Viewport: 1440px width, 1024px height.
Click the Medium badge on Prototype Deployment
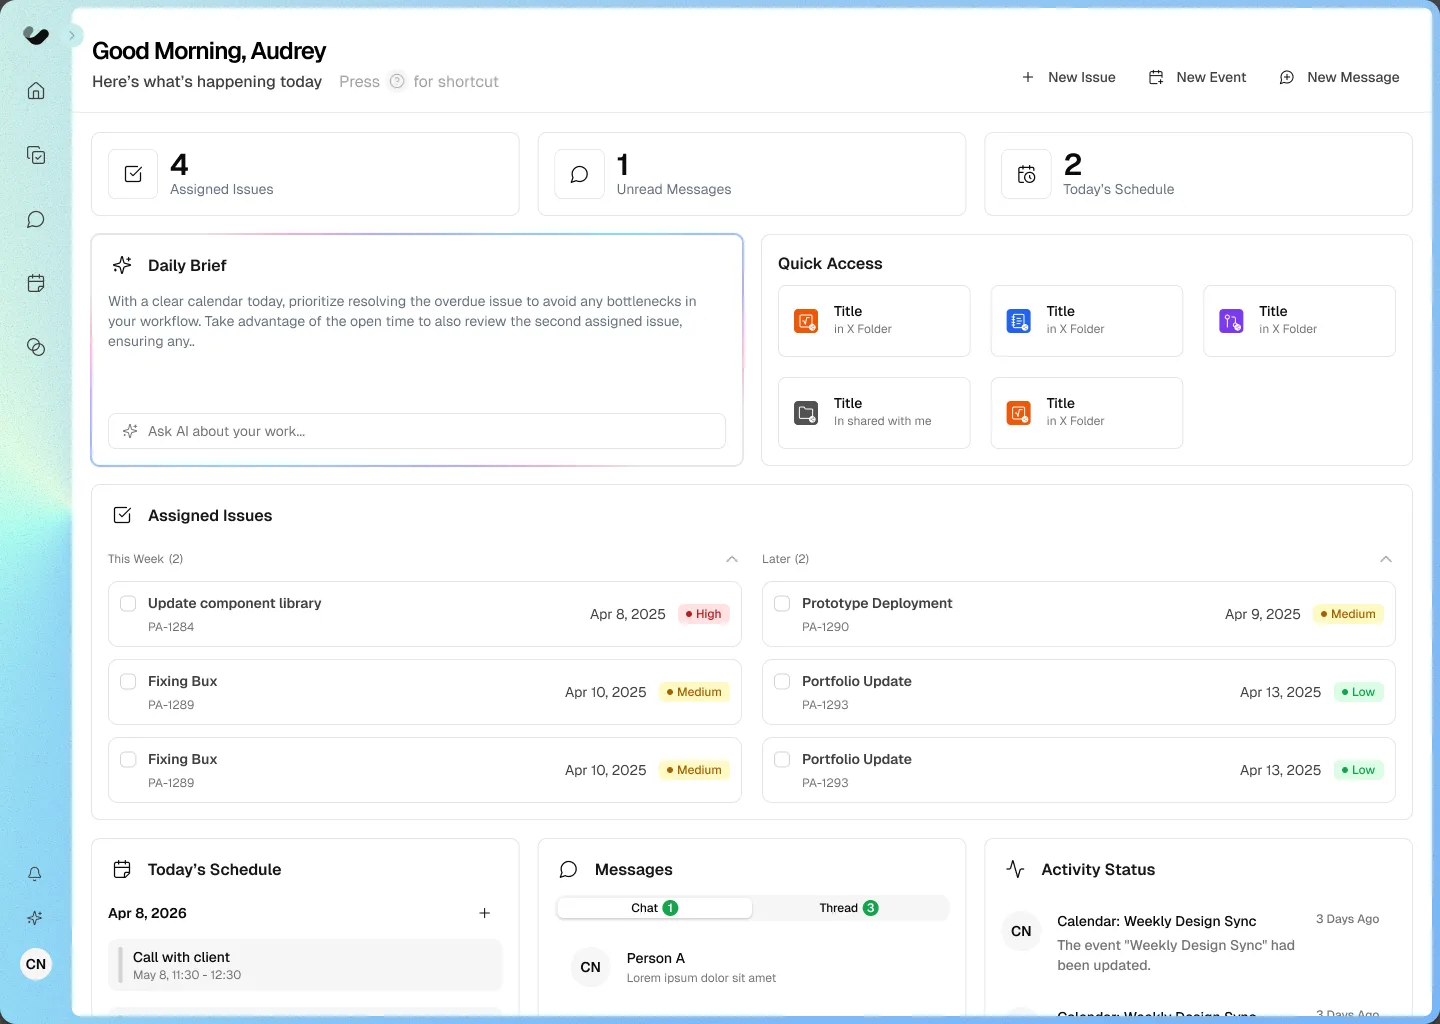1348,614
